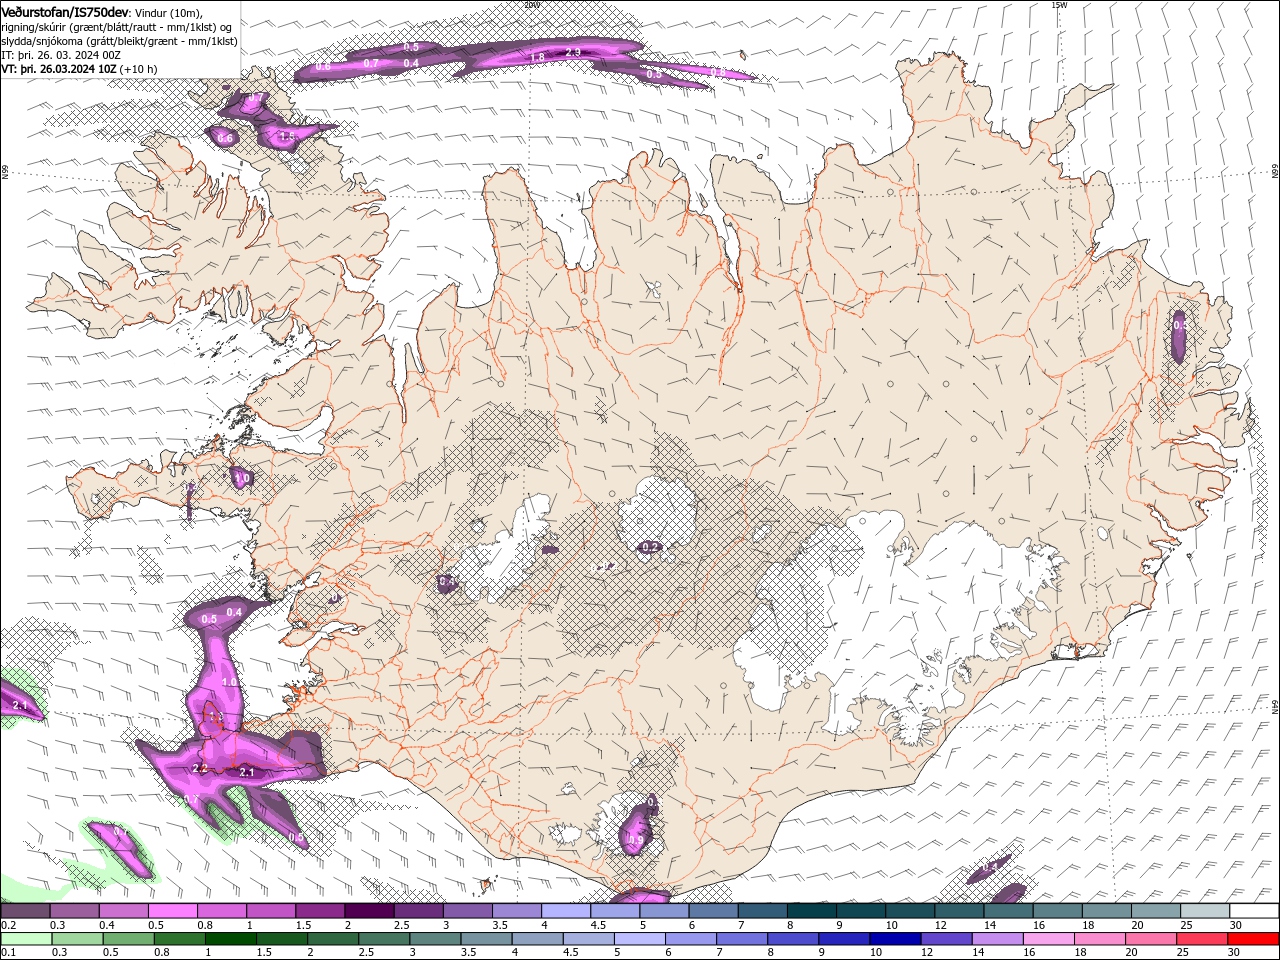
Task: Click the 'rigning/skúrir' legend description line
Action: pyautogui.click(x=115, y=26)
